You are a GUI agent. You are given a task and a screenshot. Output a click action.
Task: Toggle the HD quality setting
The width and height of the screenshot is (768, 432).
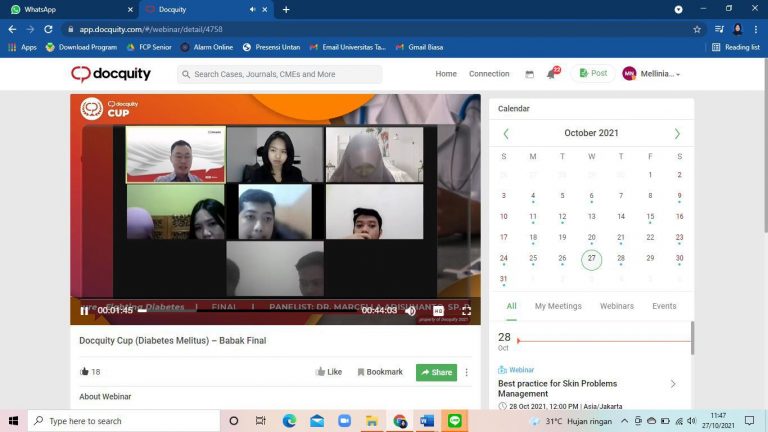point(438,311)
